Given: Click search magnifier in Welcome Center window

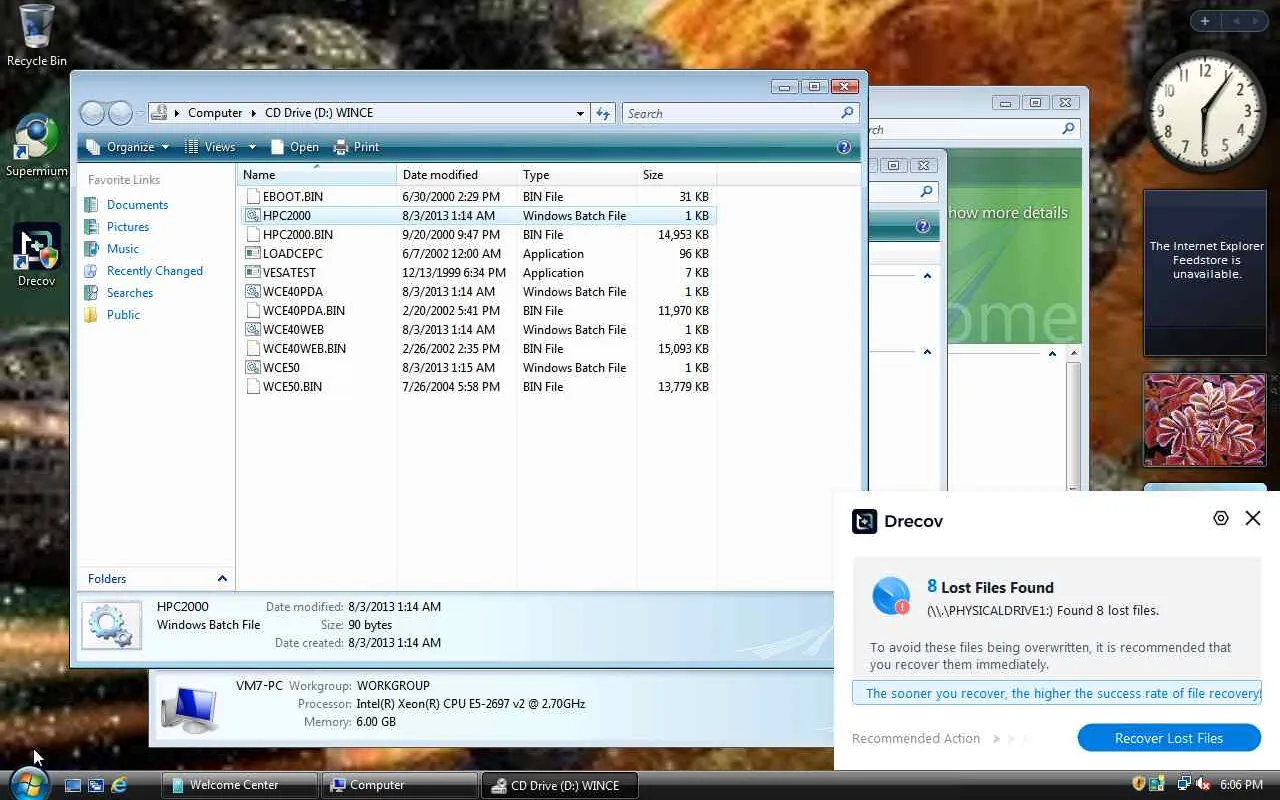Looking at the screenshot, I should coord(1068,129).
